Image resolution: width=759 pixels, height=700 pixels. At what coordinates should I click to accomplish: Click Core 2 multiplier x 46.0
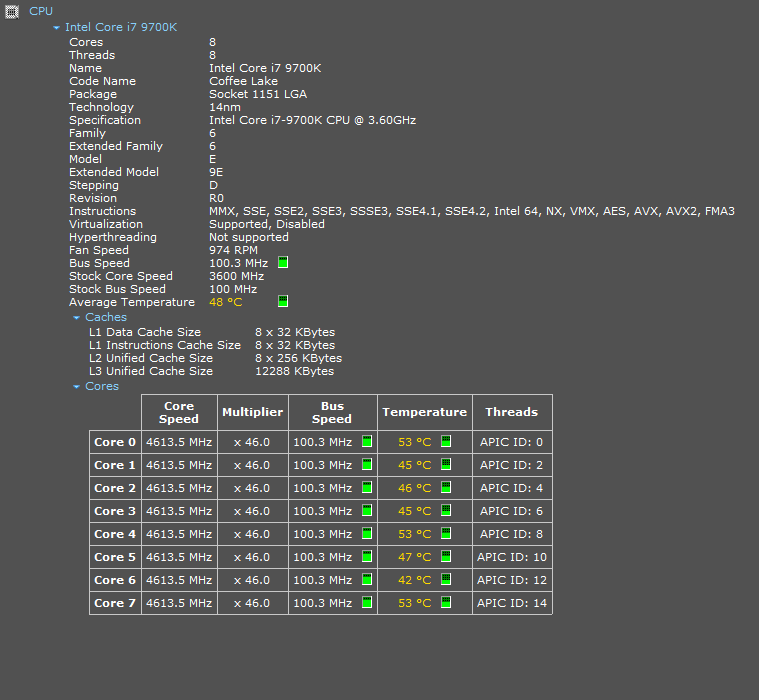click(x=252, y=488)
